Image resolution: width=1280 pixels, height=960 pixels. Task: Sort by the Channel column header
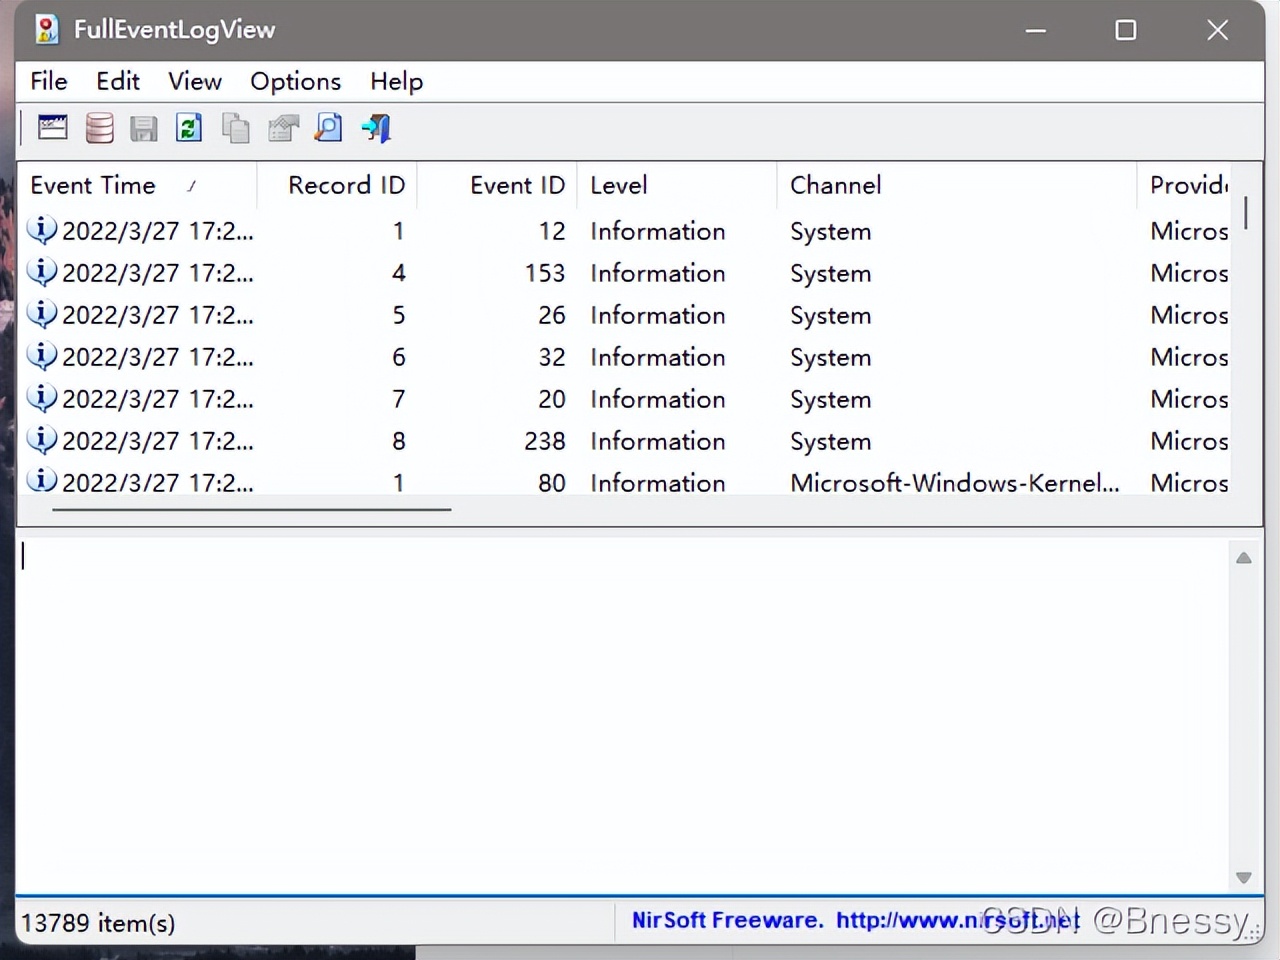click(x=835, y=185)
